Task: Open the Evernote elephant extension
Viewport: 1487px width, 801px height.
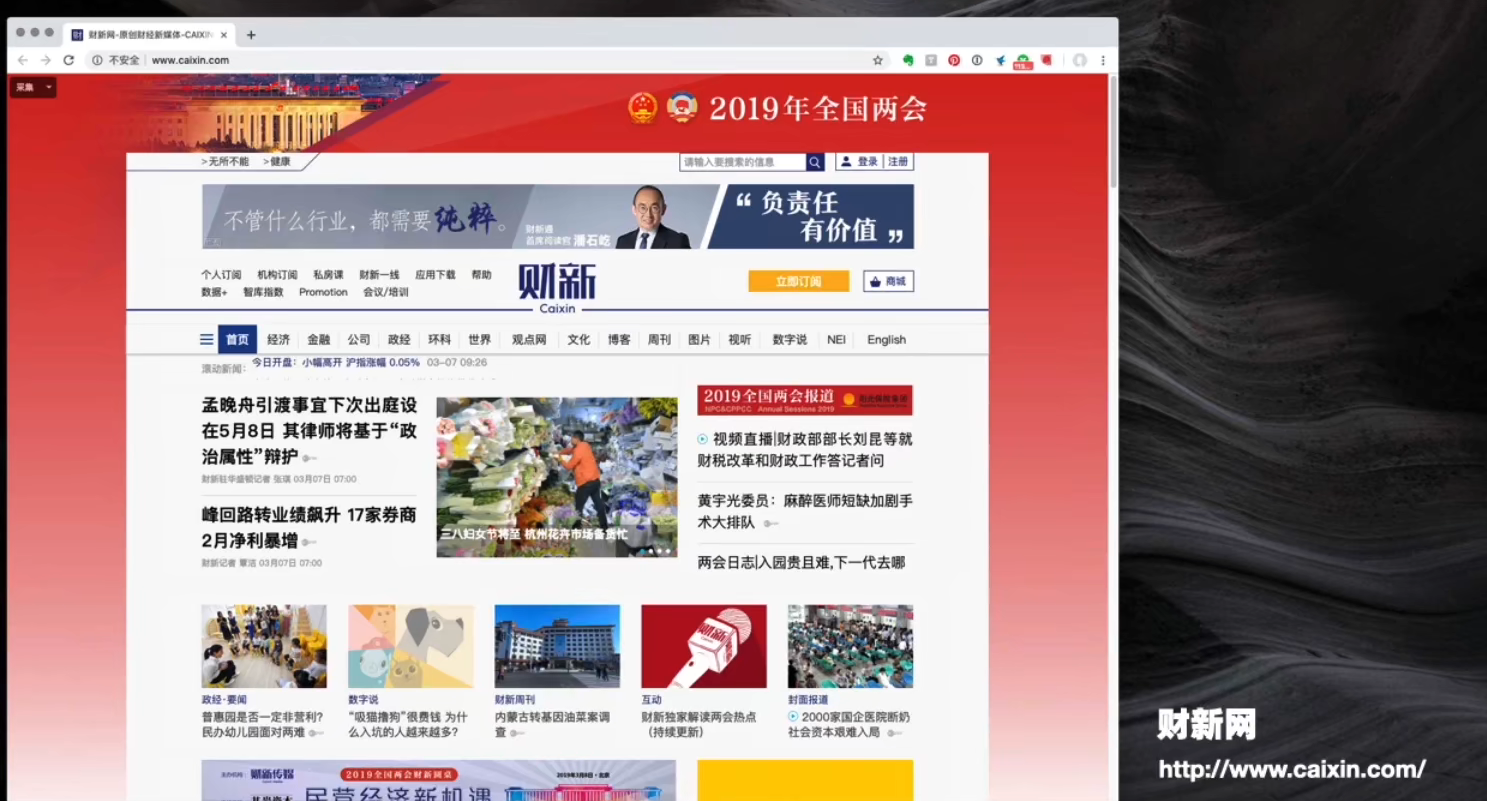Action: tap(908, 60)
